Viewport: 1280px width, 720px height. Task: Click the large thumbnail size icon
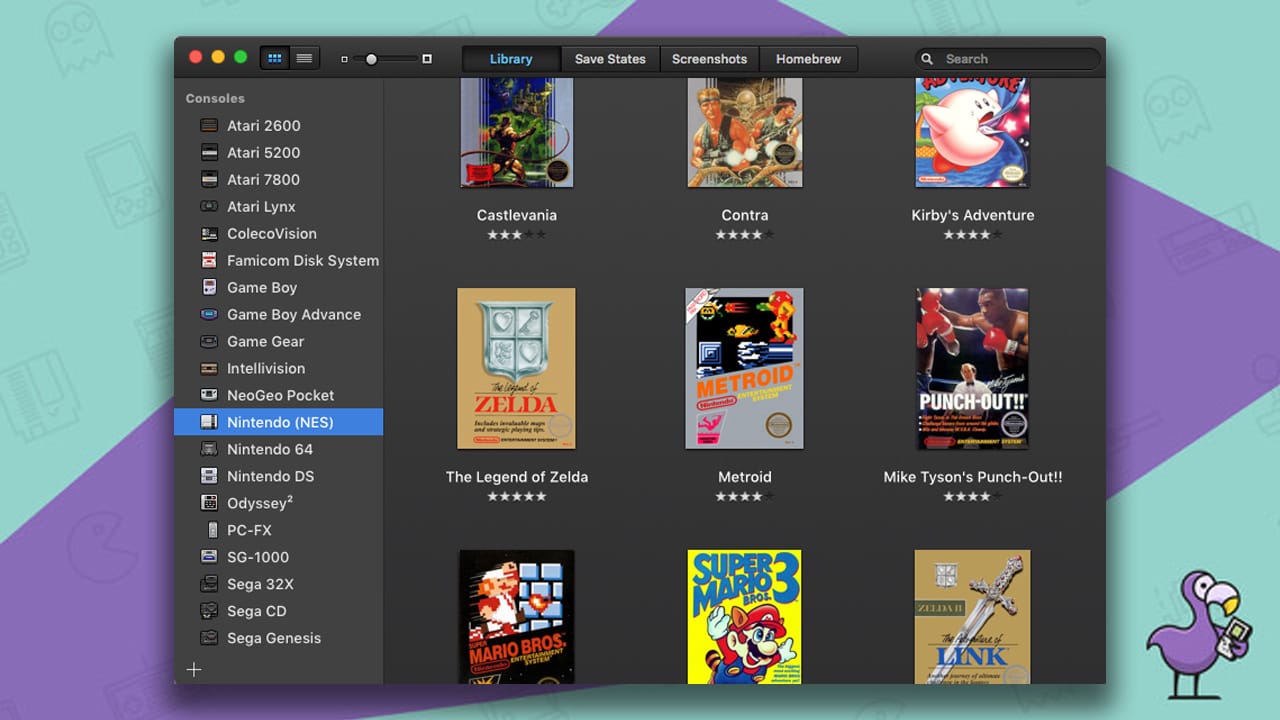(x=426, y=59)
